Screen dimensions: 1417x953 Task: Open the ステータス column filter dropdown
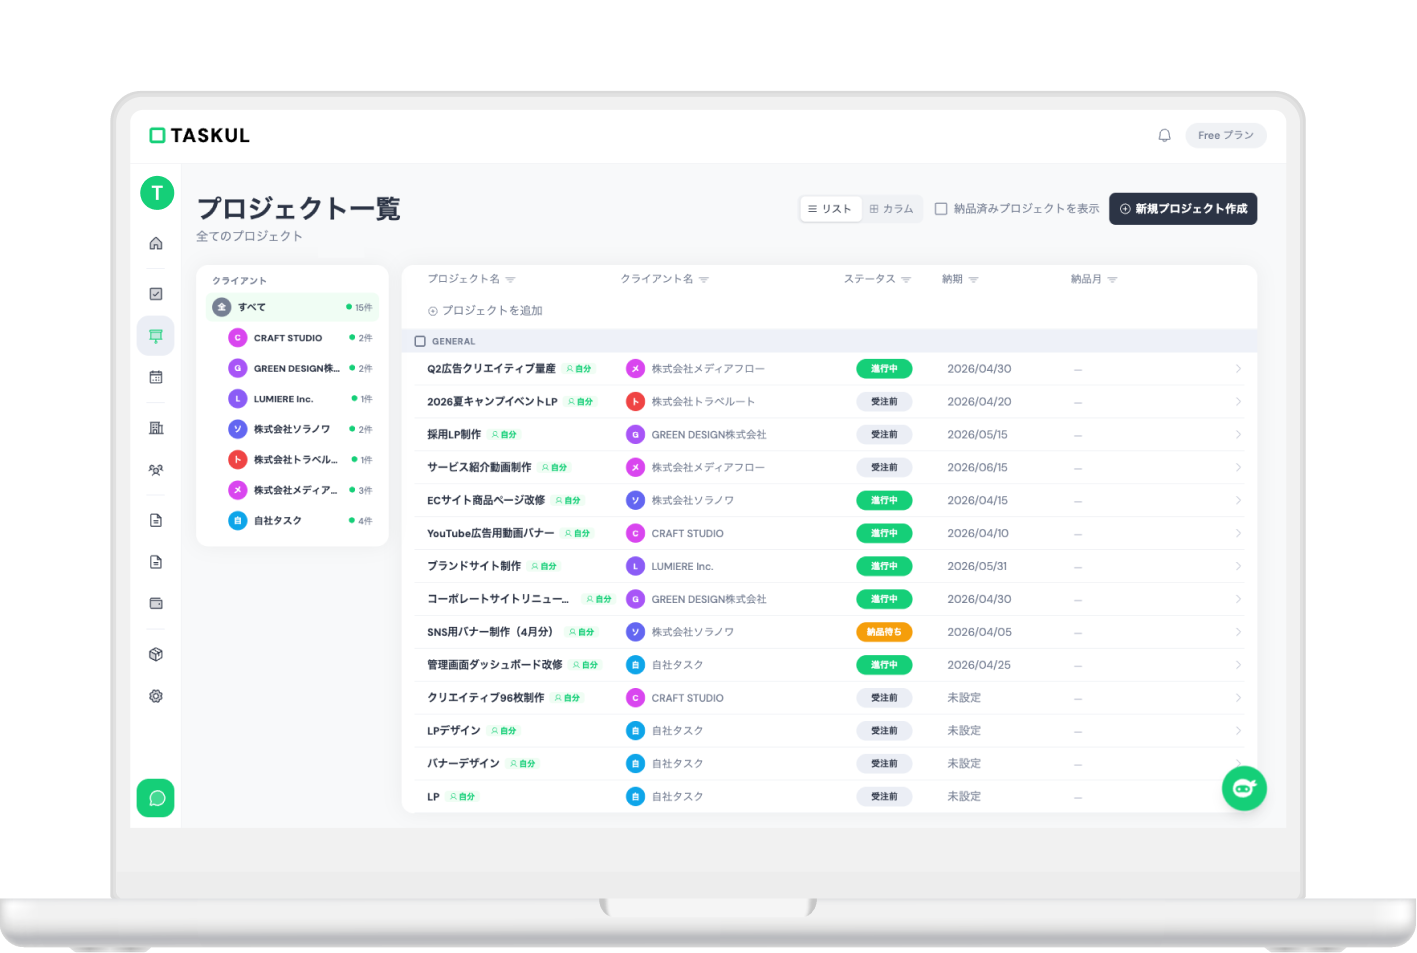[906, 279]
